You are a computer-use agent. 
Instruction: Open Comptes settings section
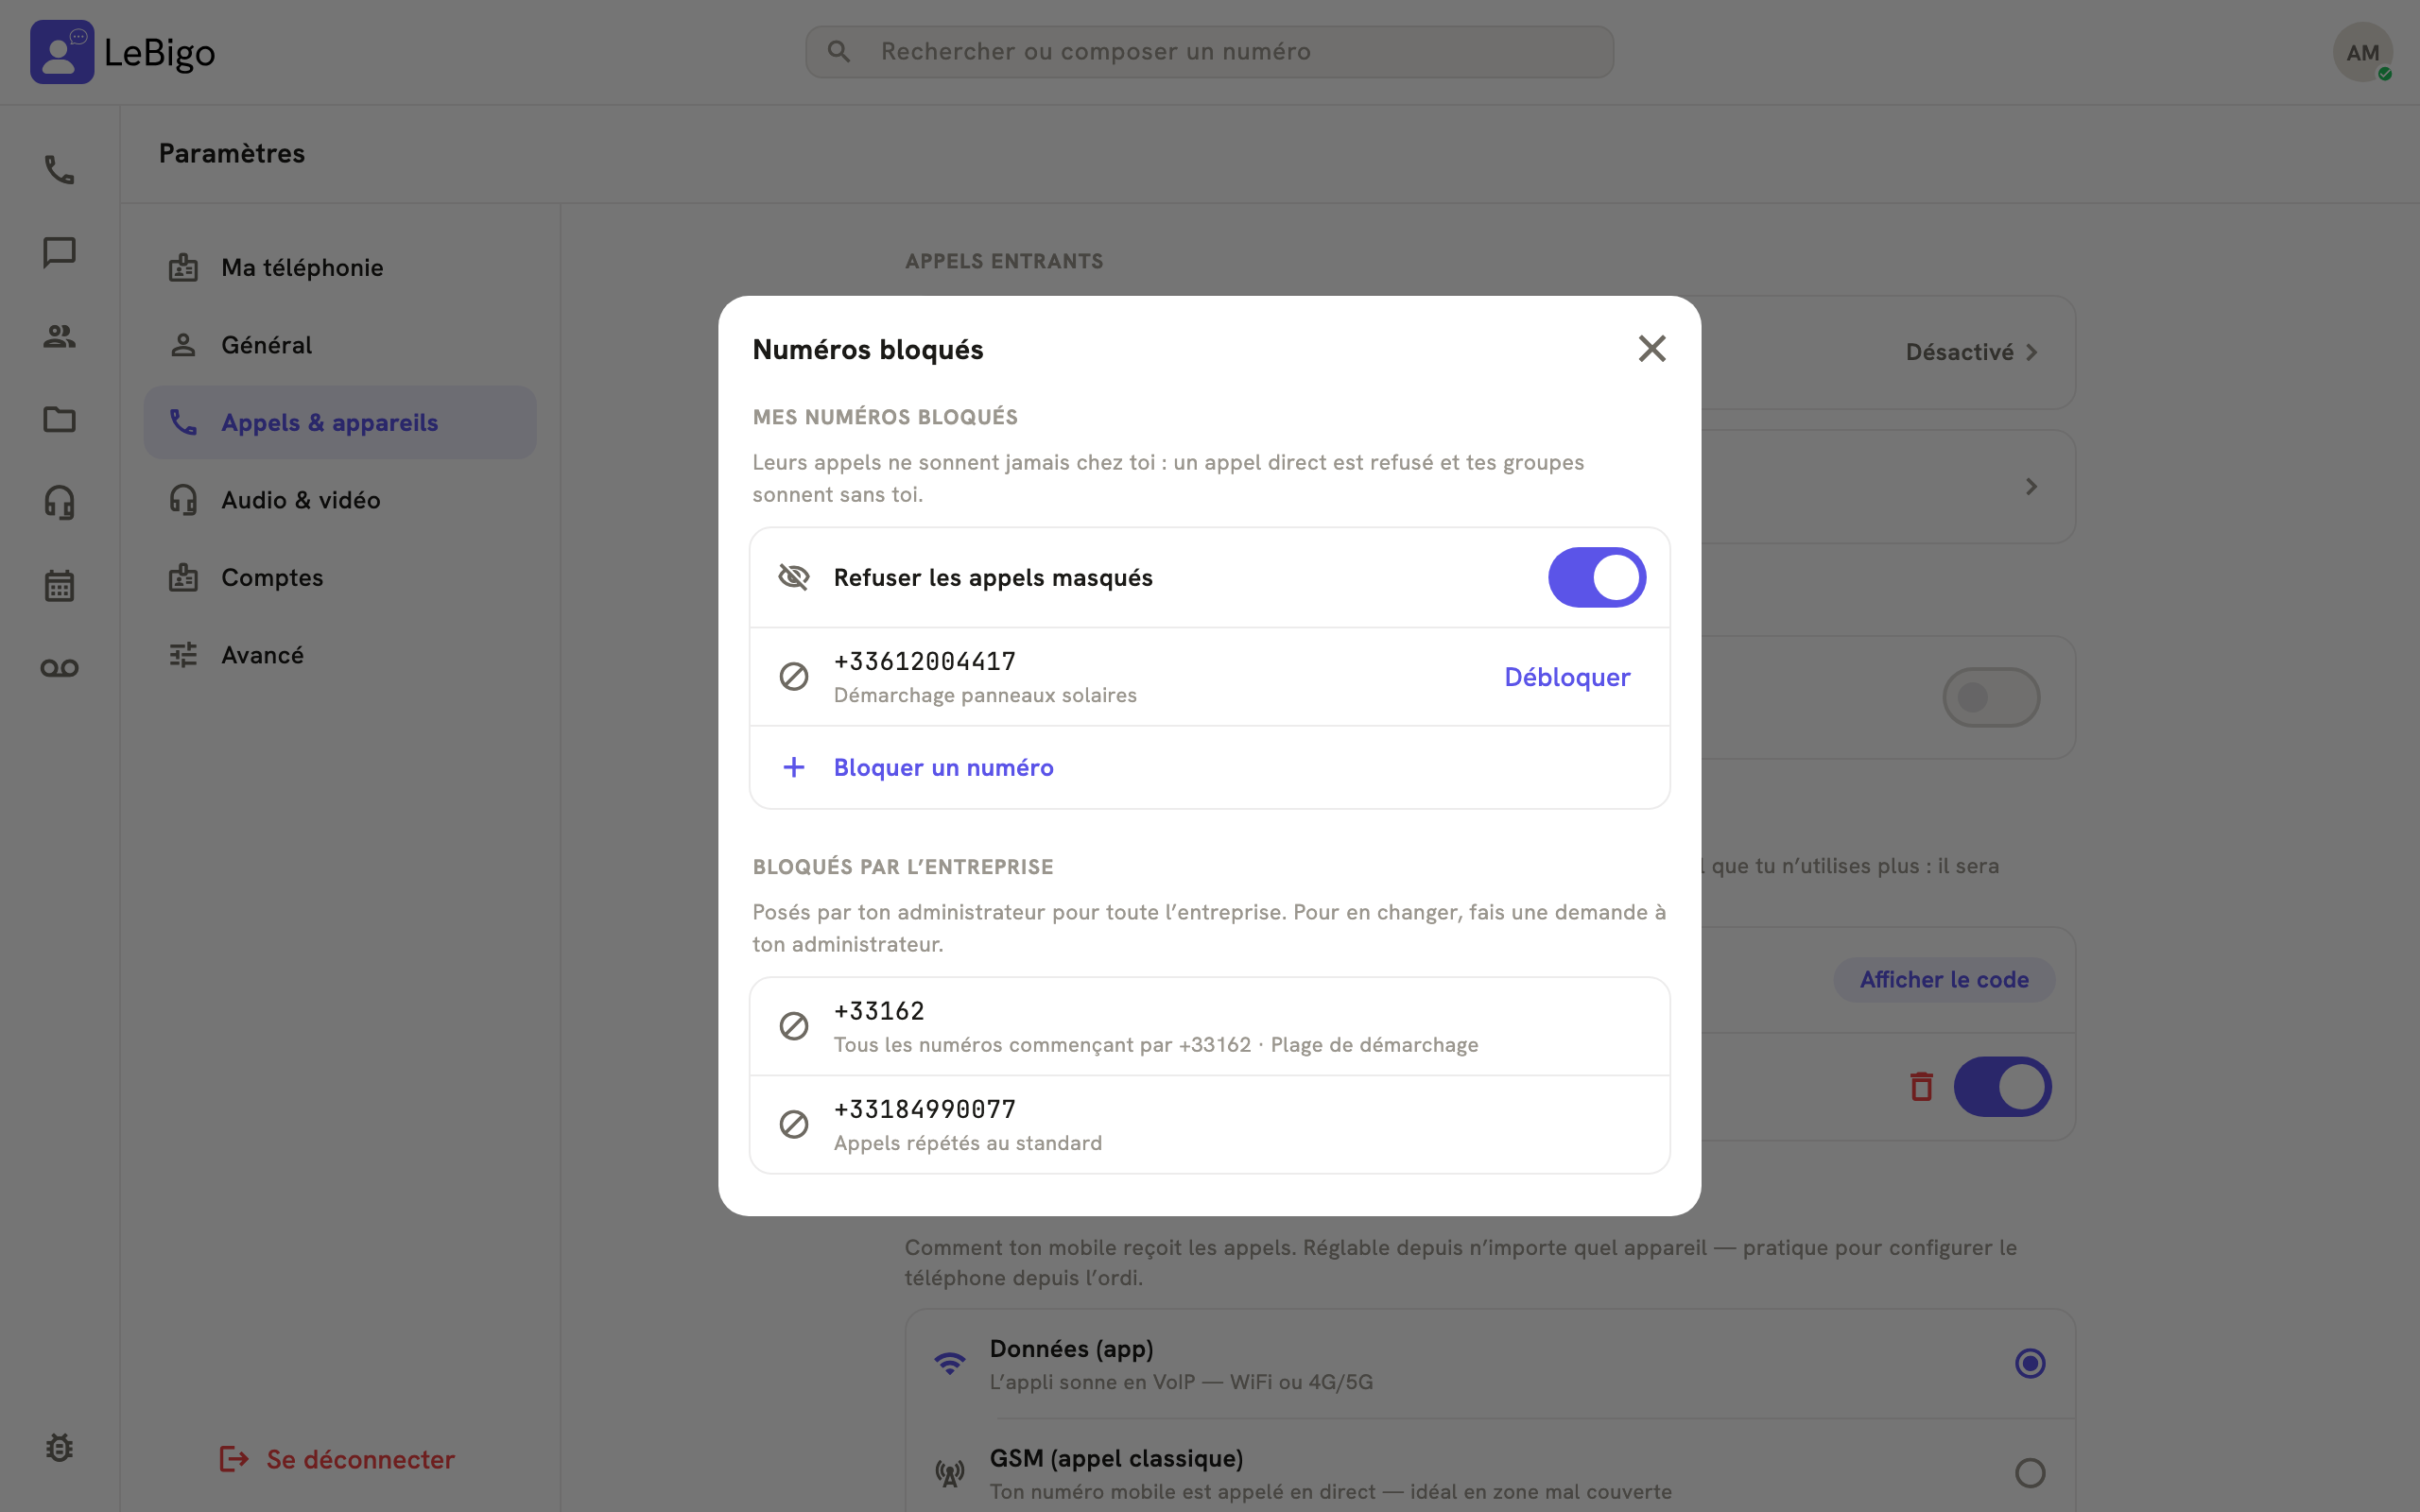coord(340,577)
